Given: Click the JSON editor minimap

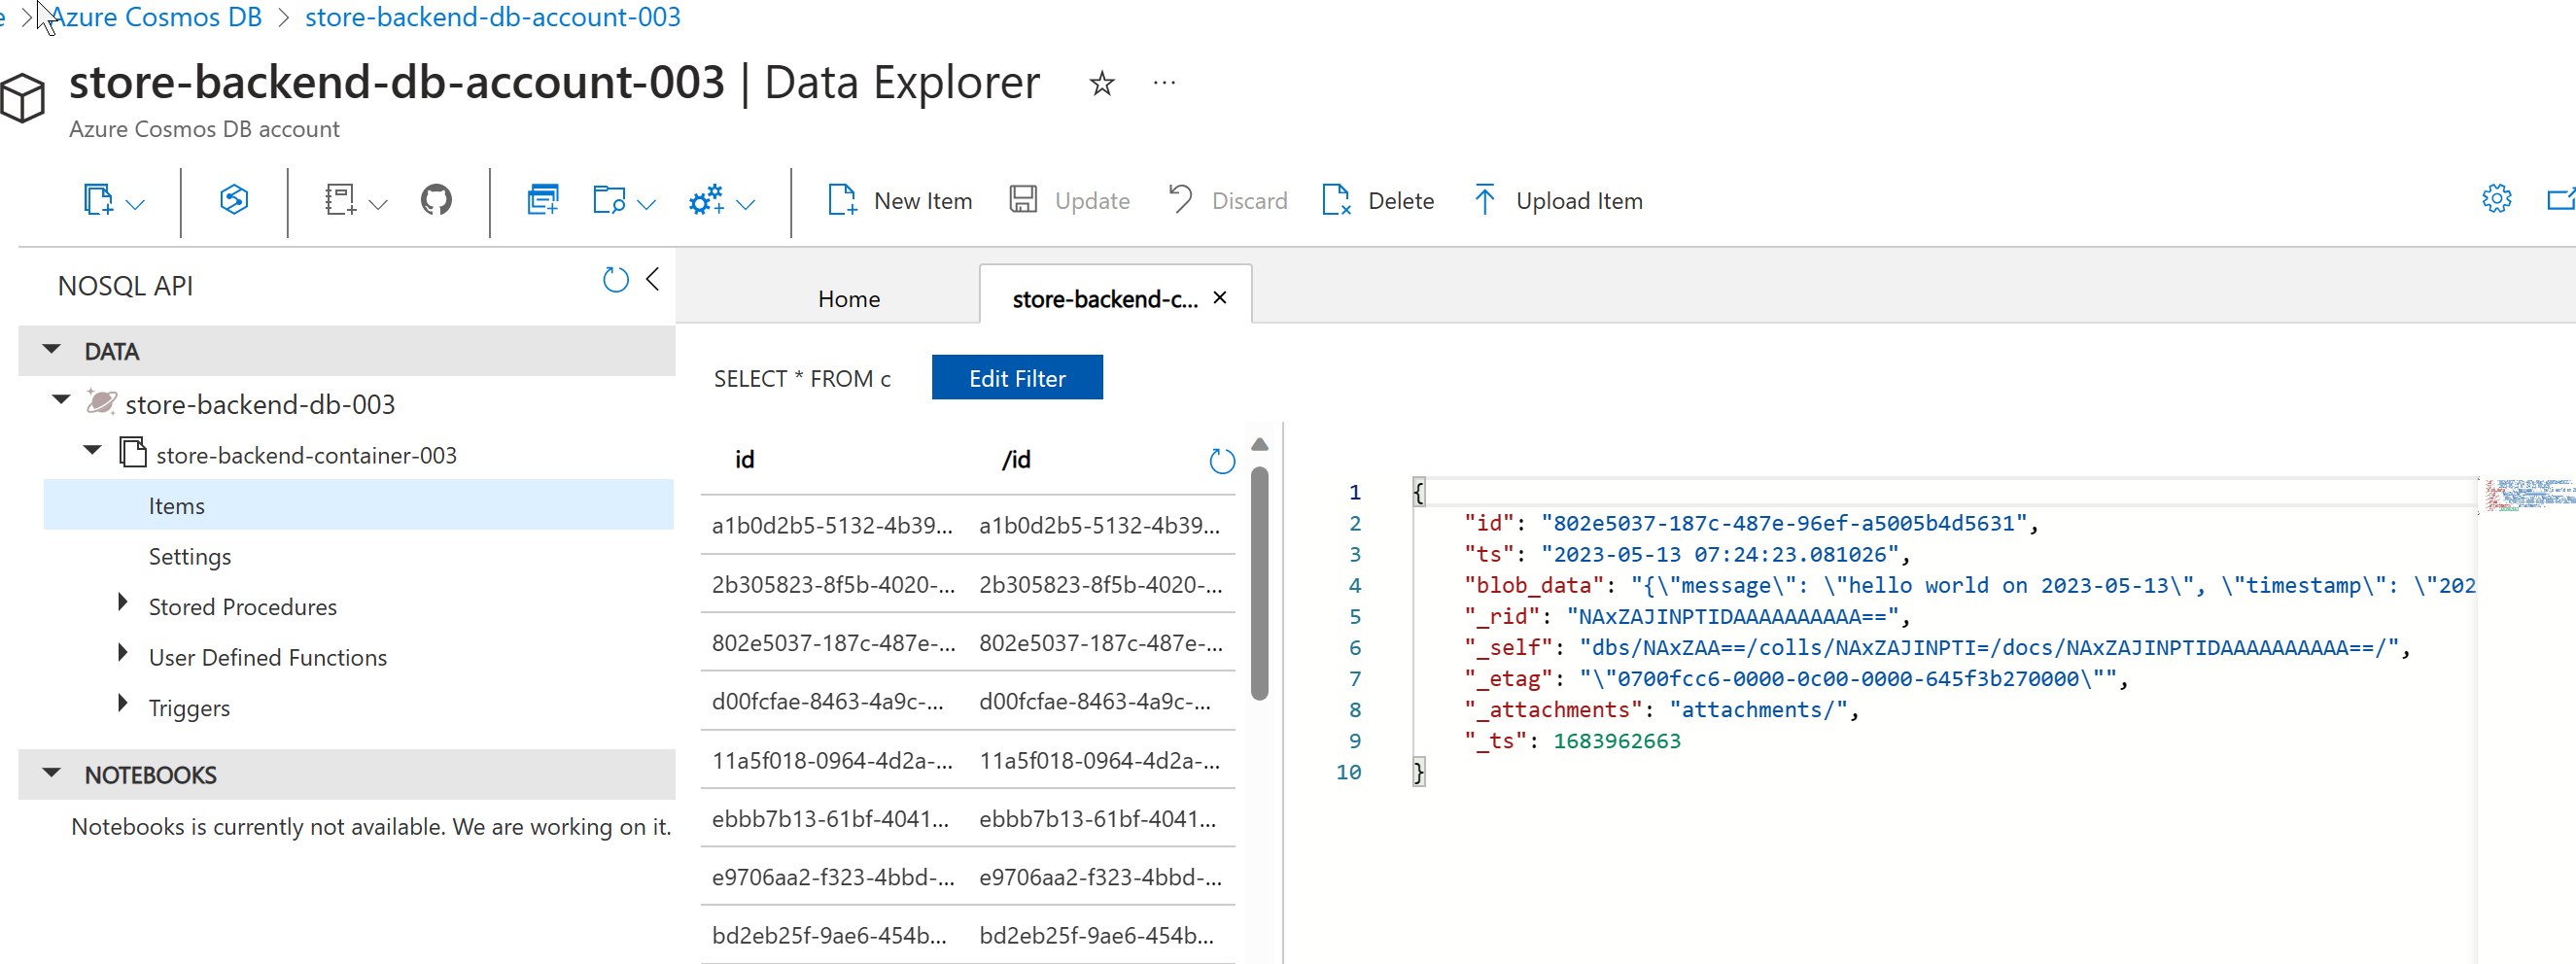Looking at the screenshot, I should pyautogui.click(x=2530, y=495).
